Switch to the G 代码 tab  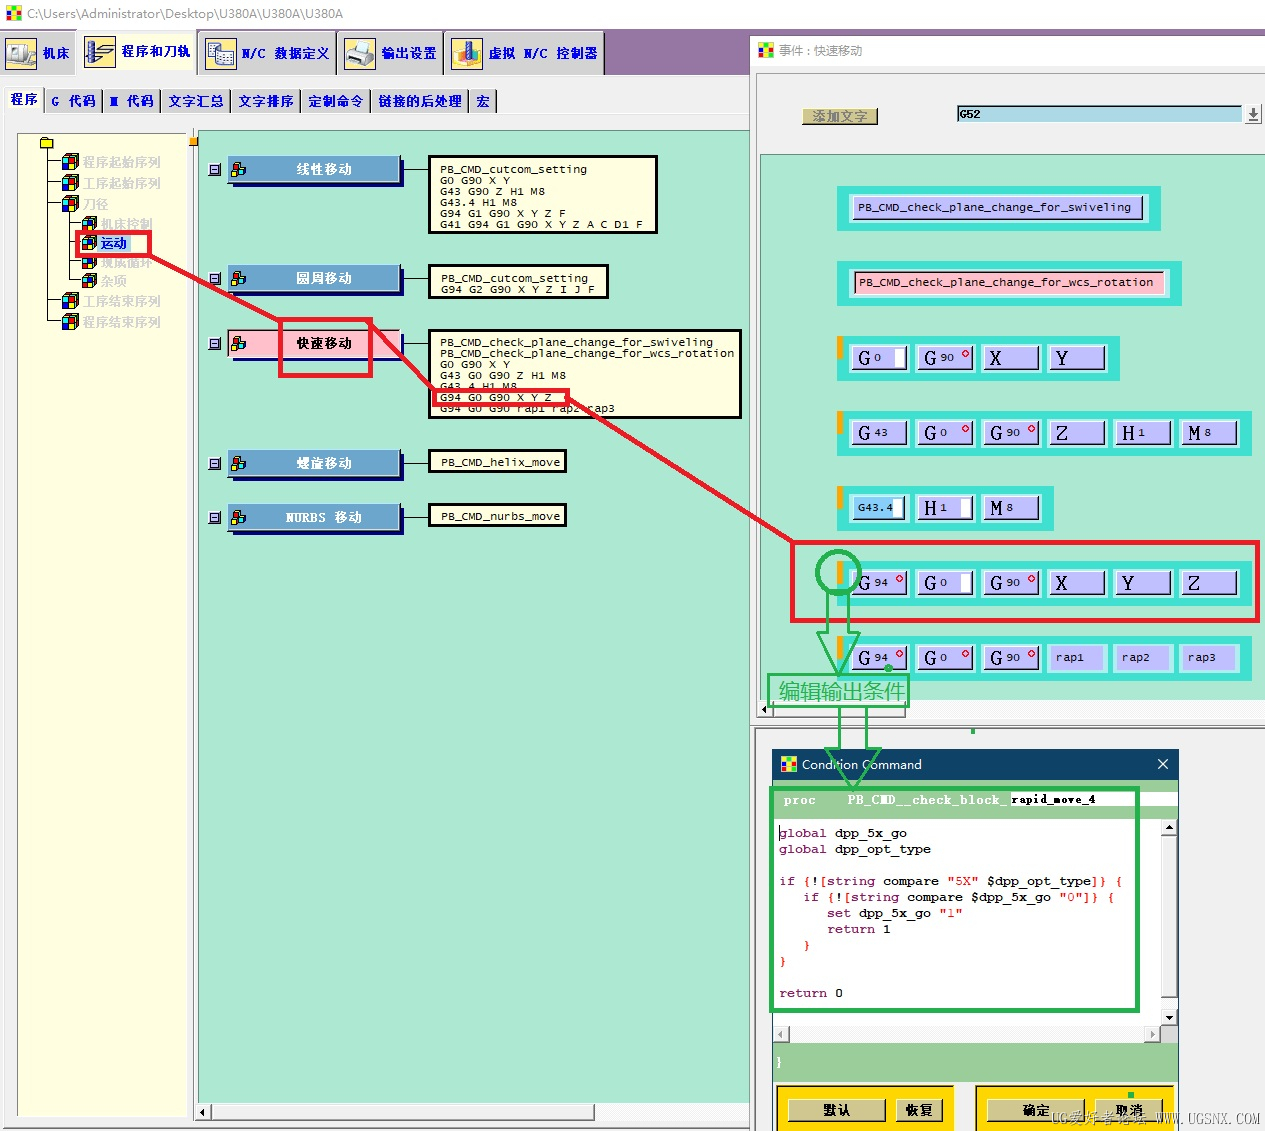(73, 101)
